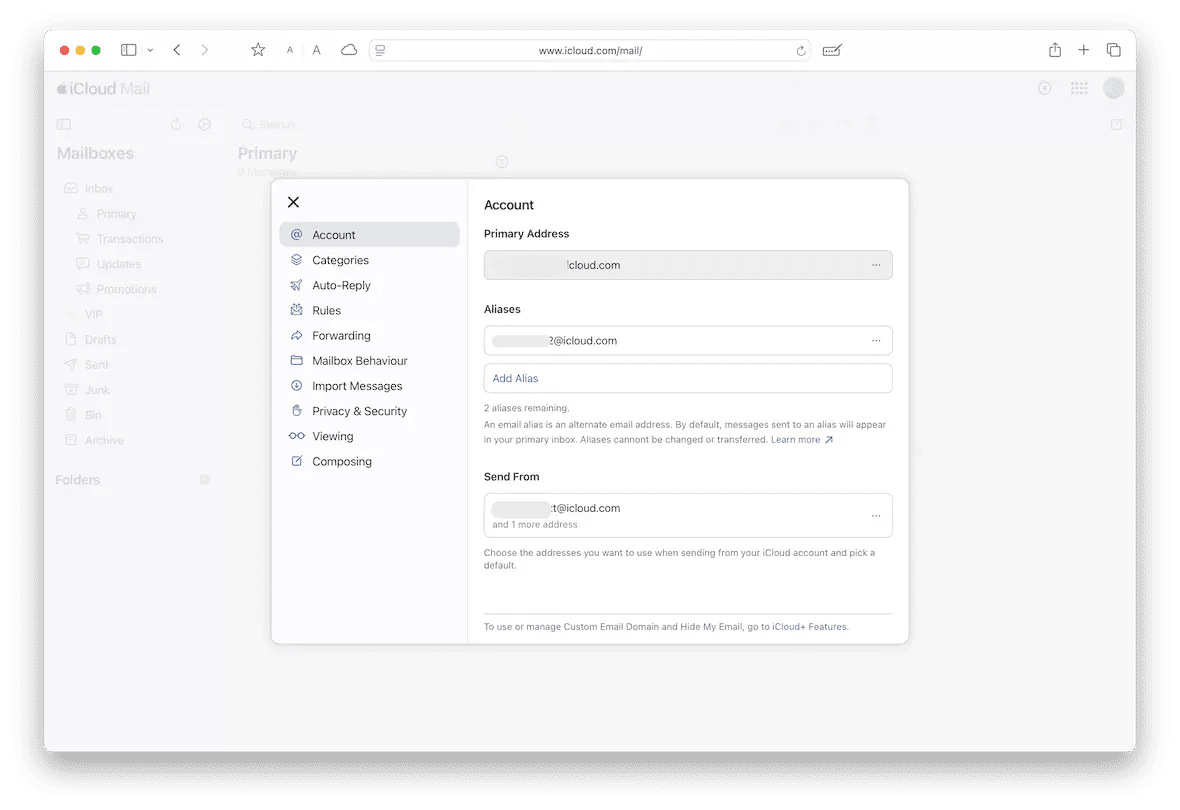Viewport: 1180px width, 810px height.
Task: Click the iCloud Mail logo title
Action: [104, 89]
